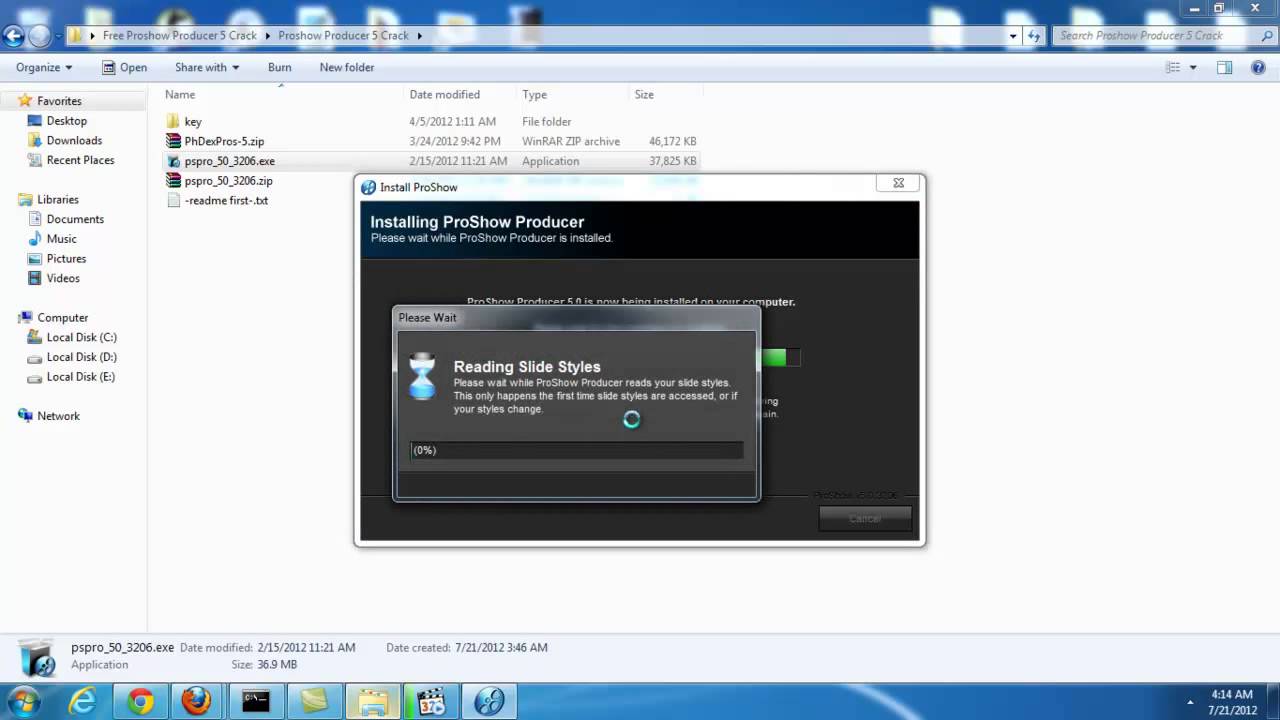Launch Internet Explorer from the taskbar
Viewport: 1280px width, 720px height.
pos(85,702)
